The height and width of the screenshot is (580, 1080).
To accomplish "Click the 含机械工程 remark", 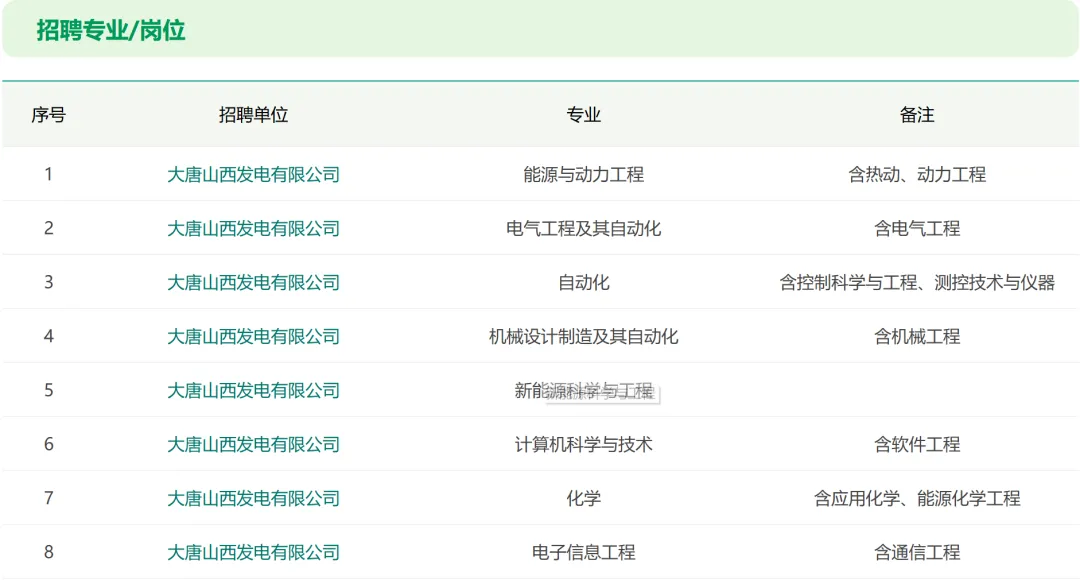I will click(917, 336).
